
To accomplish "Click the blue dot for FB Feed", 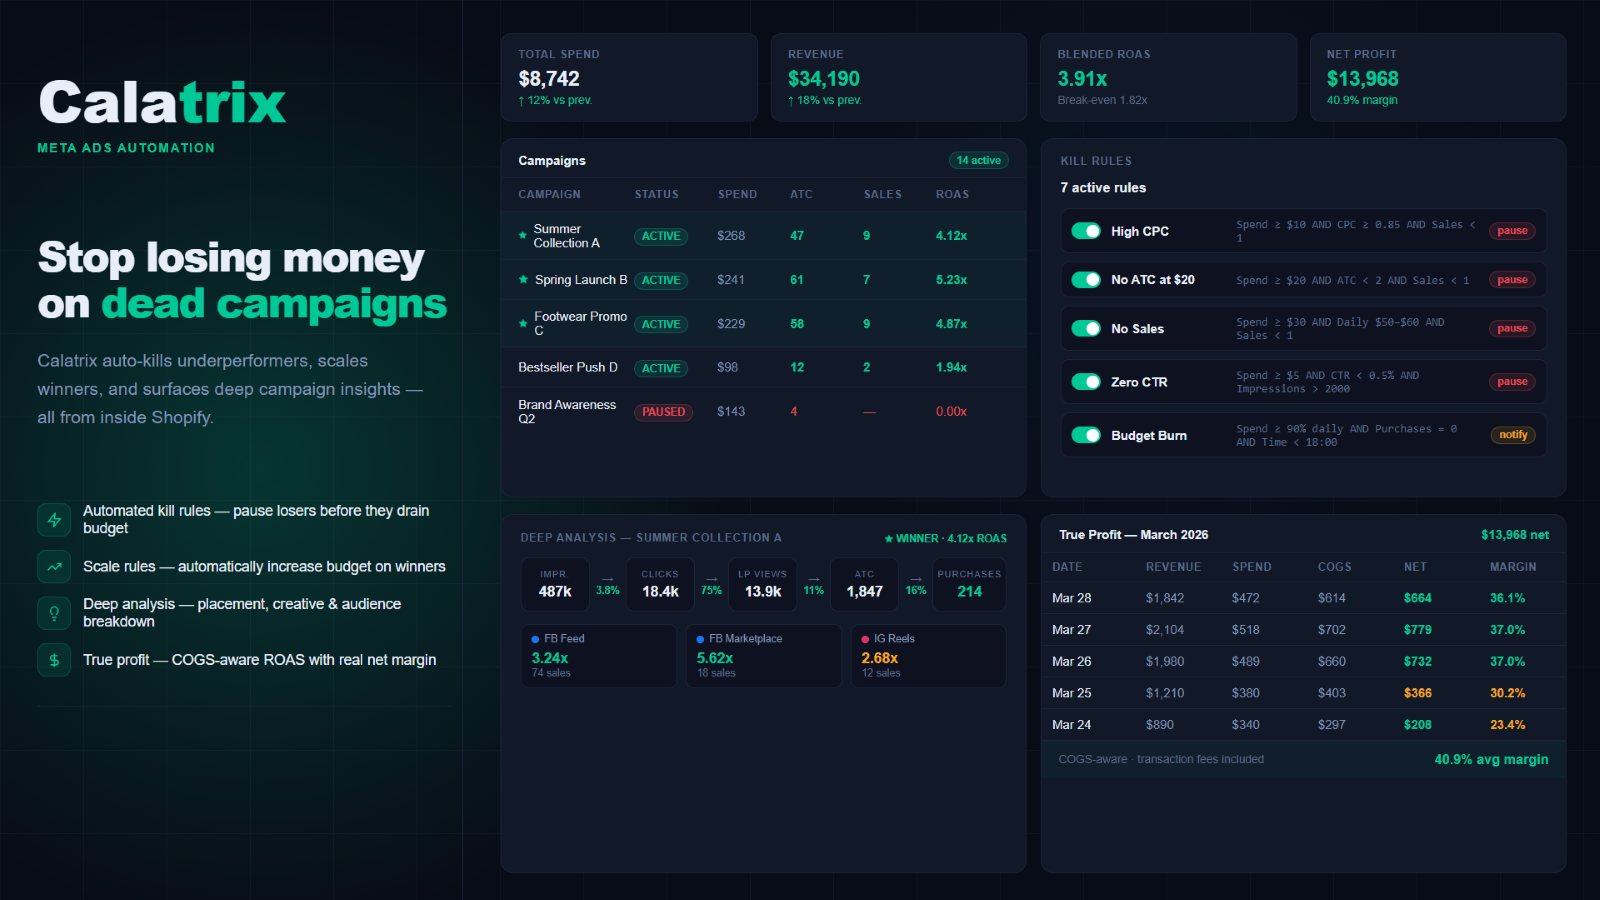I will click(536, 639).
